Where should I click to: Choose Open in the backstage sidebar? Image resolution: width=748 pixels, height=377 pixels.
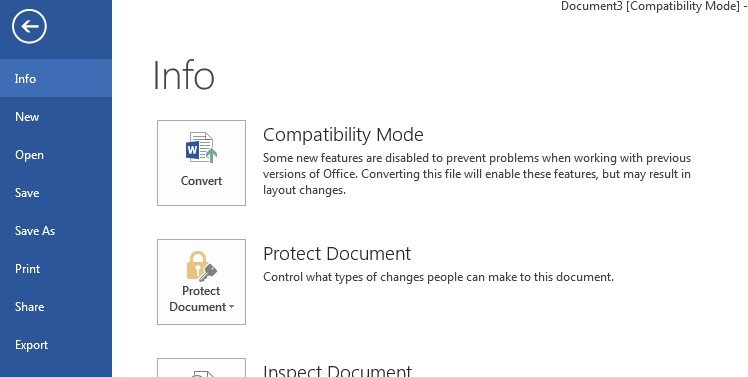click(56, 155)
